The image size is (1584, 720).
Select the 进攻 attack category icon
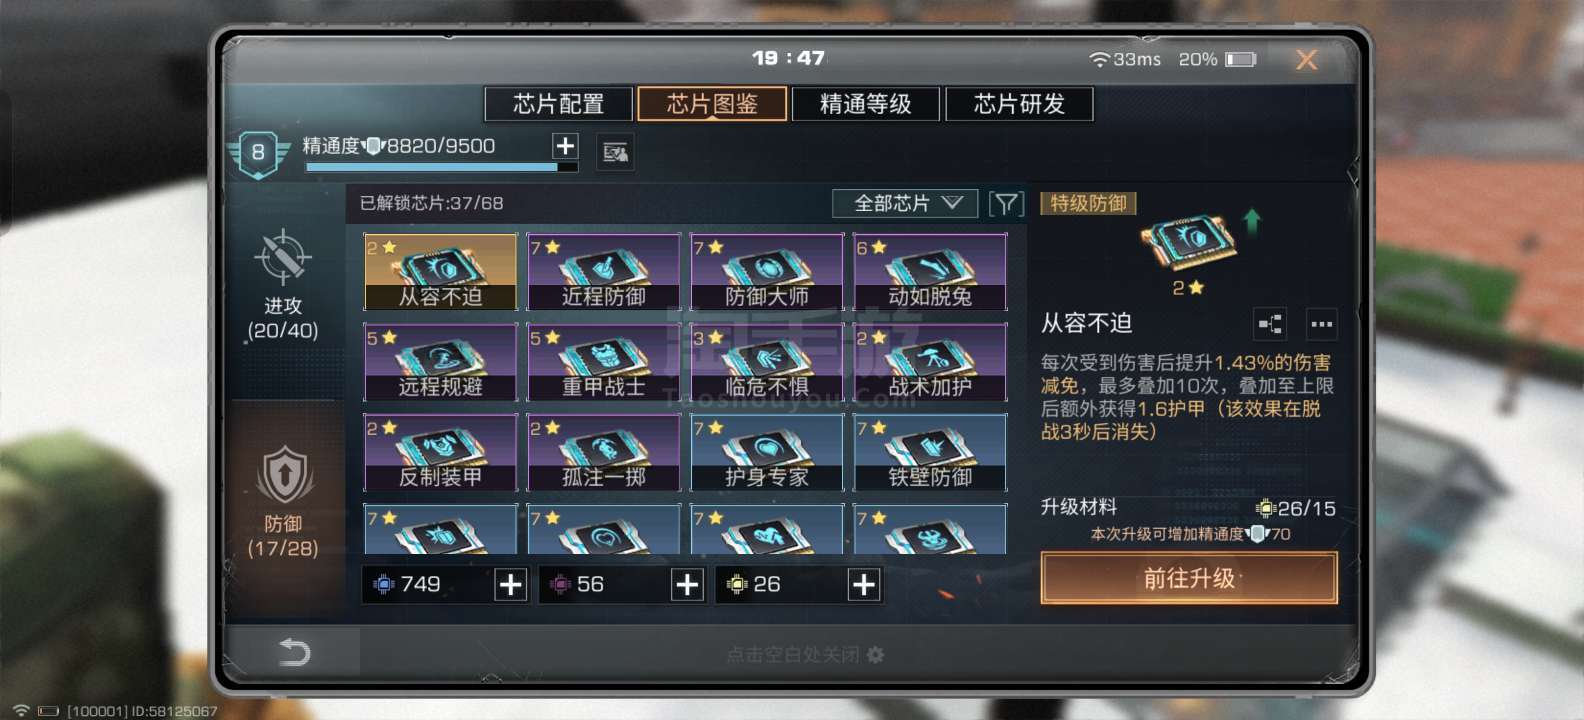coord(283,258)
